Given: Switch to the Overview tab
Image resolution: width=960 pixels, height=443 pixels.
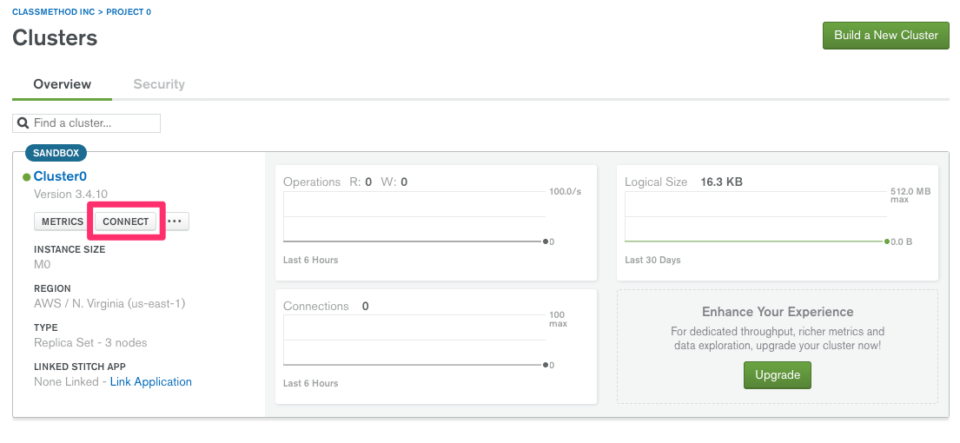Looking at the screenshot, I should 62,84.
